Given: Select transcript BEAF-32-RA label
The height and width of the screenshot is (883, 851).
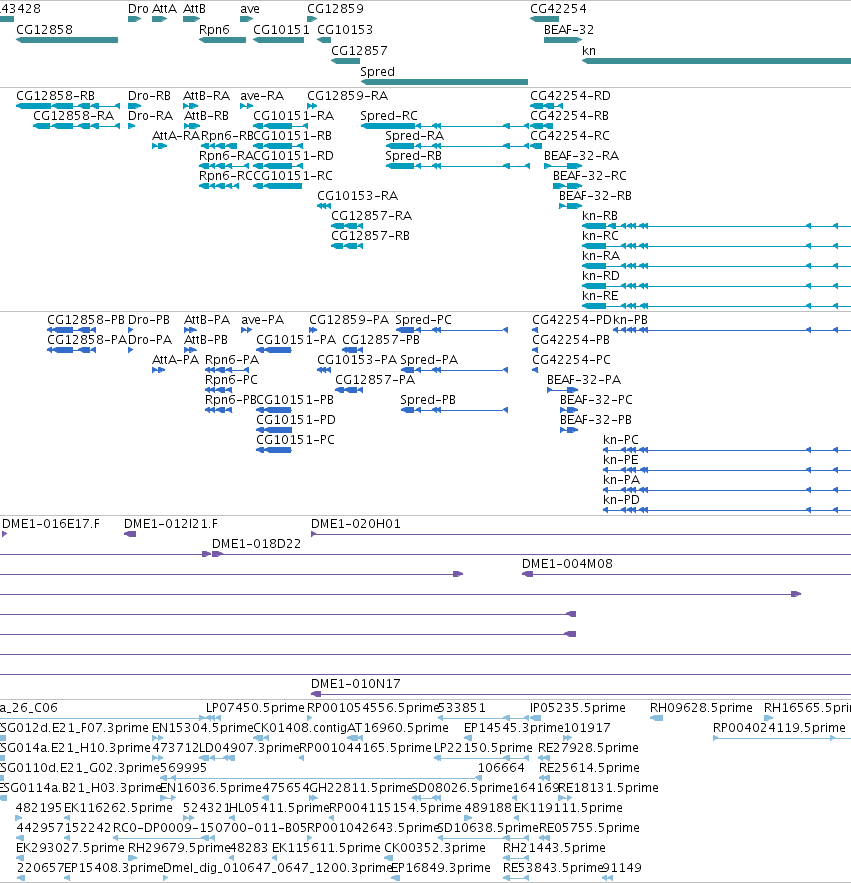Looking at the screenshot, I should (x=581, y=156).
